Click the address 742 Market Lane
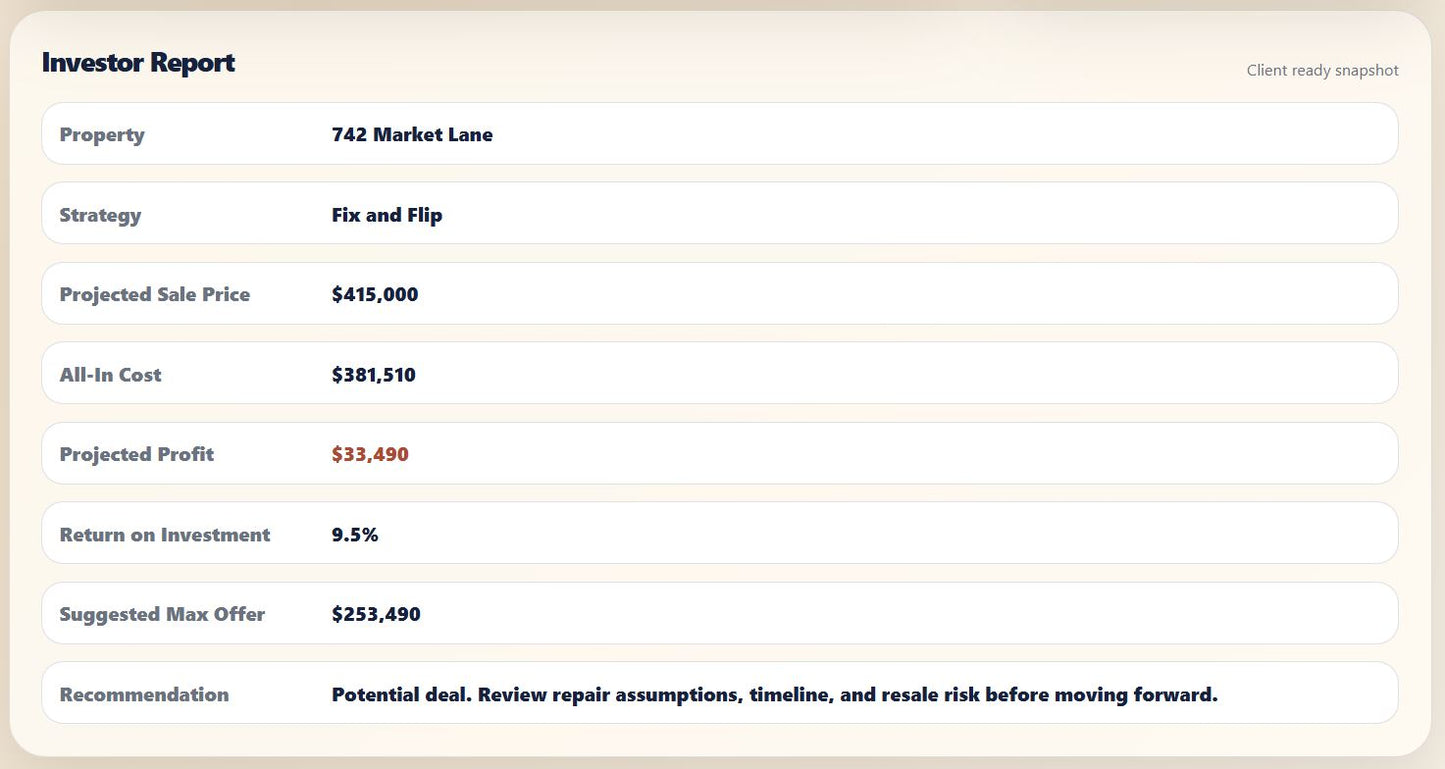The width and height of the screenshot is (1445, 769). pos(412,134)
